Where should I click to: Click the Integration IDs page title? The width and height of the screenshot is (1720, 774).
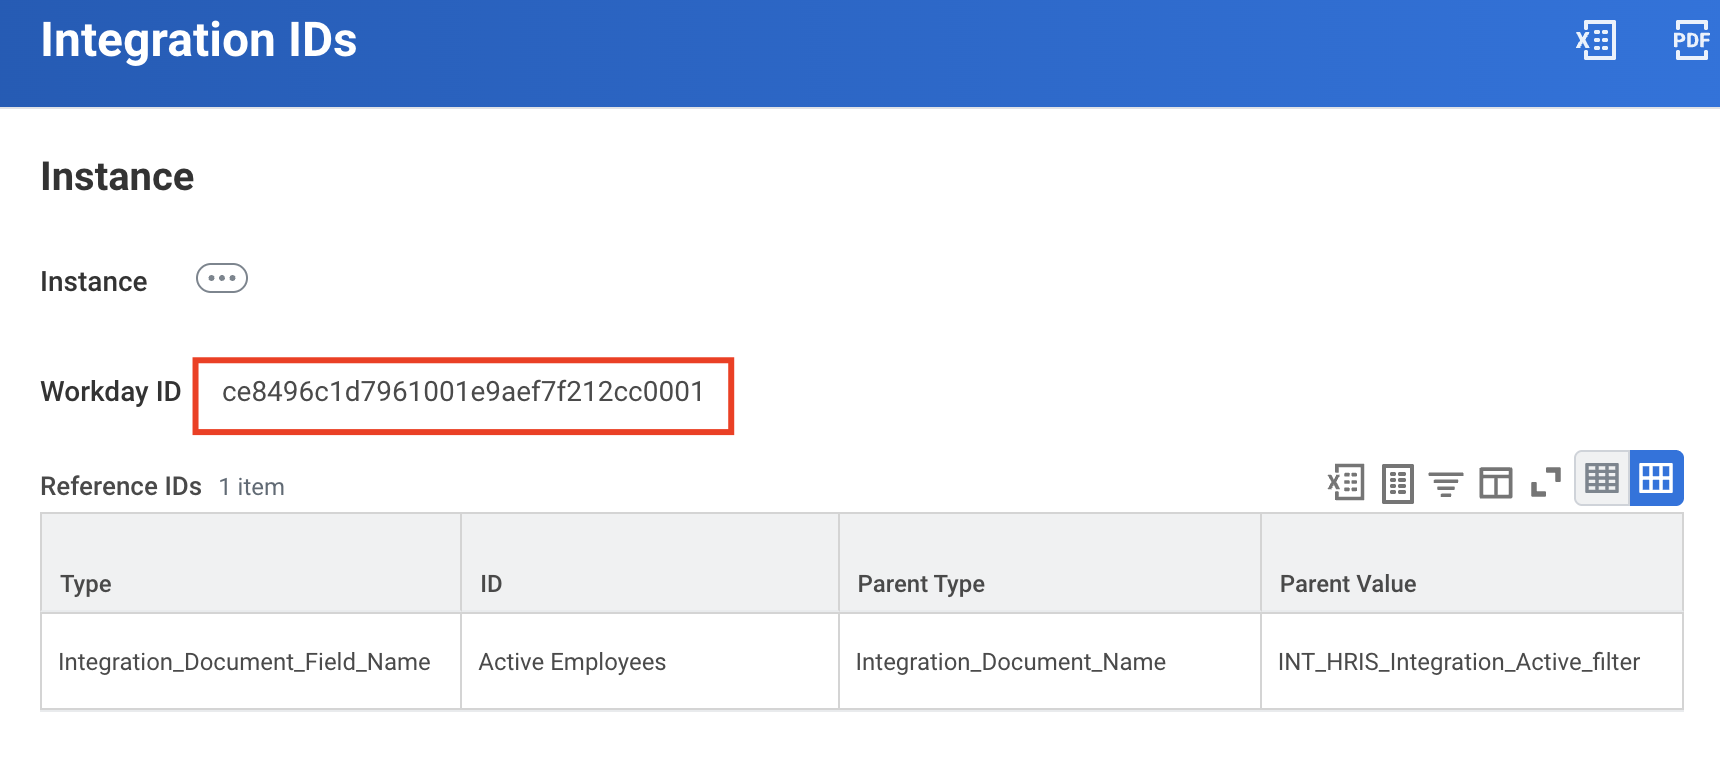(199, 41)
